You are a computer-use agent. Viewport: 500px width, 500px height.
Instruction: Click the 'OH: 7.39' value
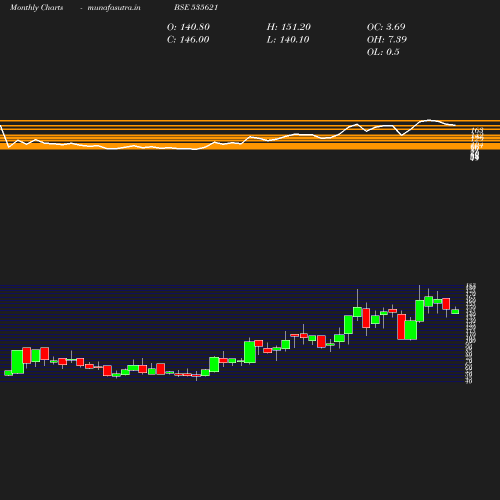click(387, 40)
